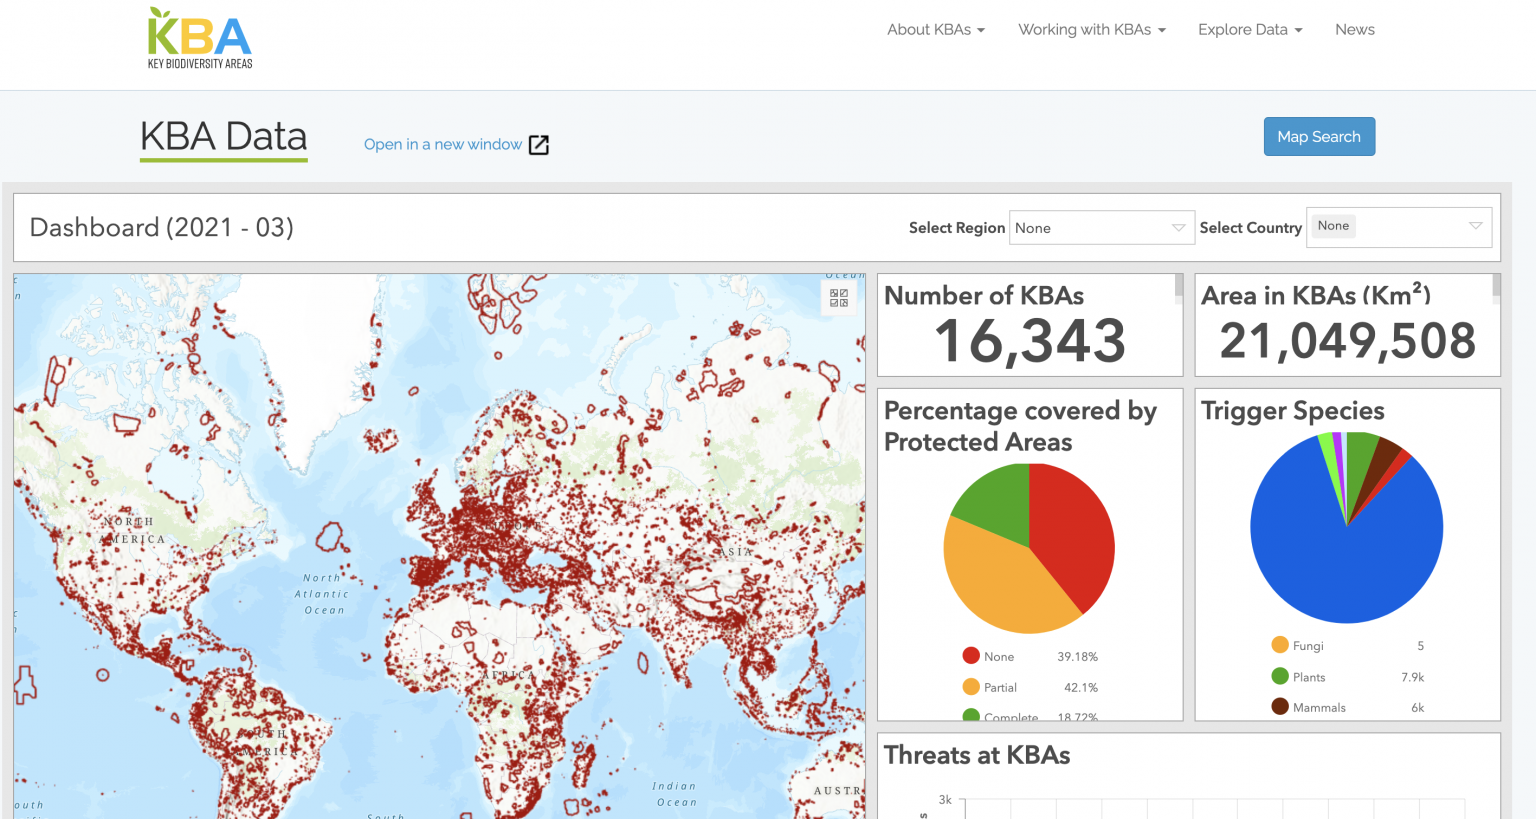The width and height of the screenshot is (1536, 819).
Task: Expand the About KBAs menu
Action: (936, 30)
